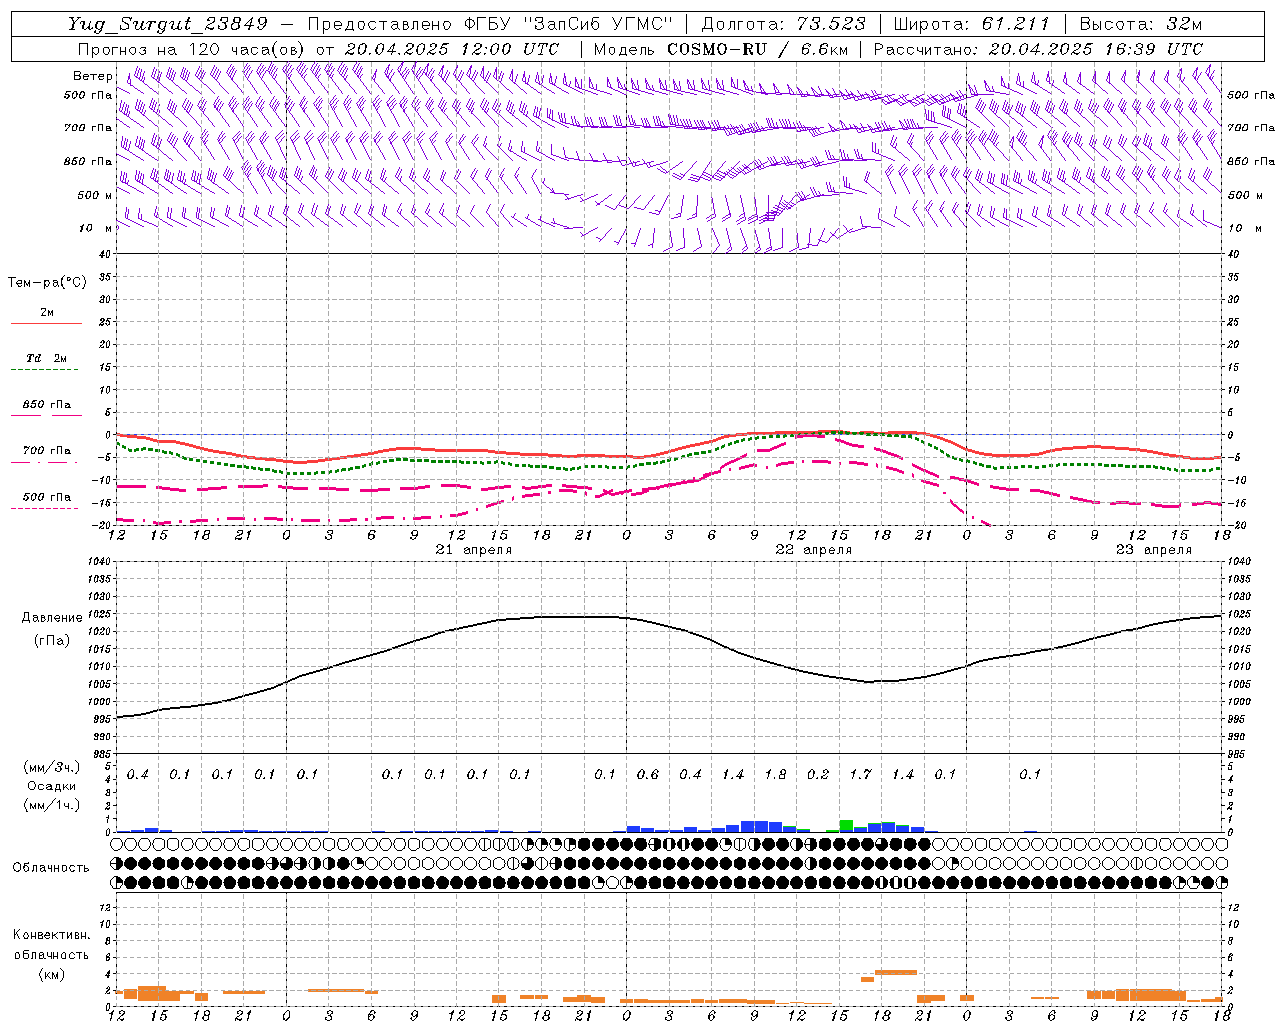The width and height of the screenshot is (1280, 1024).
Task: Select the precipitation value "0.2"
Action: click(818, 774)
